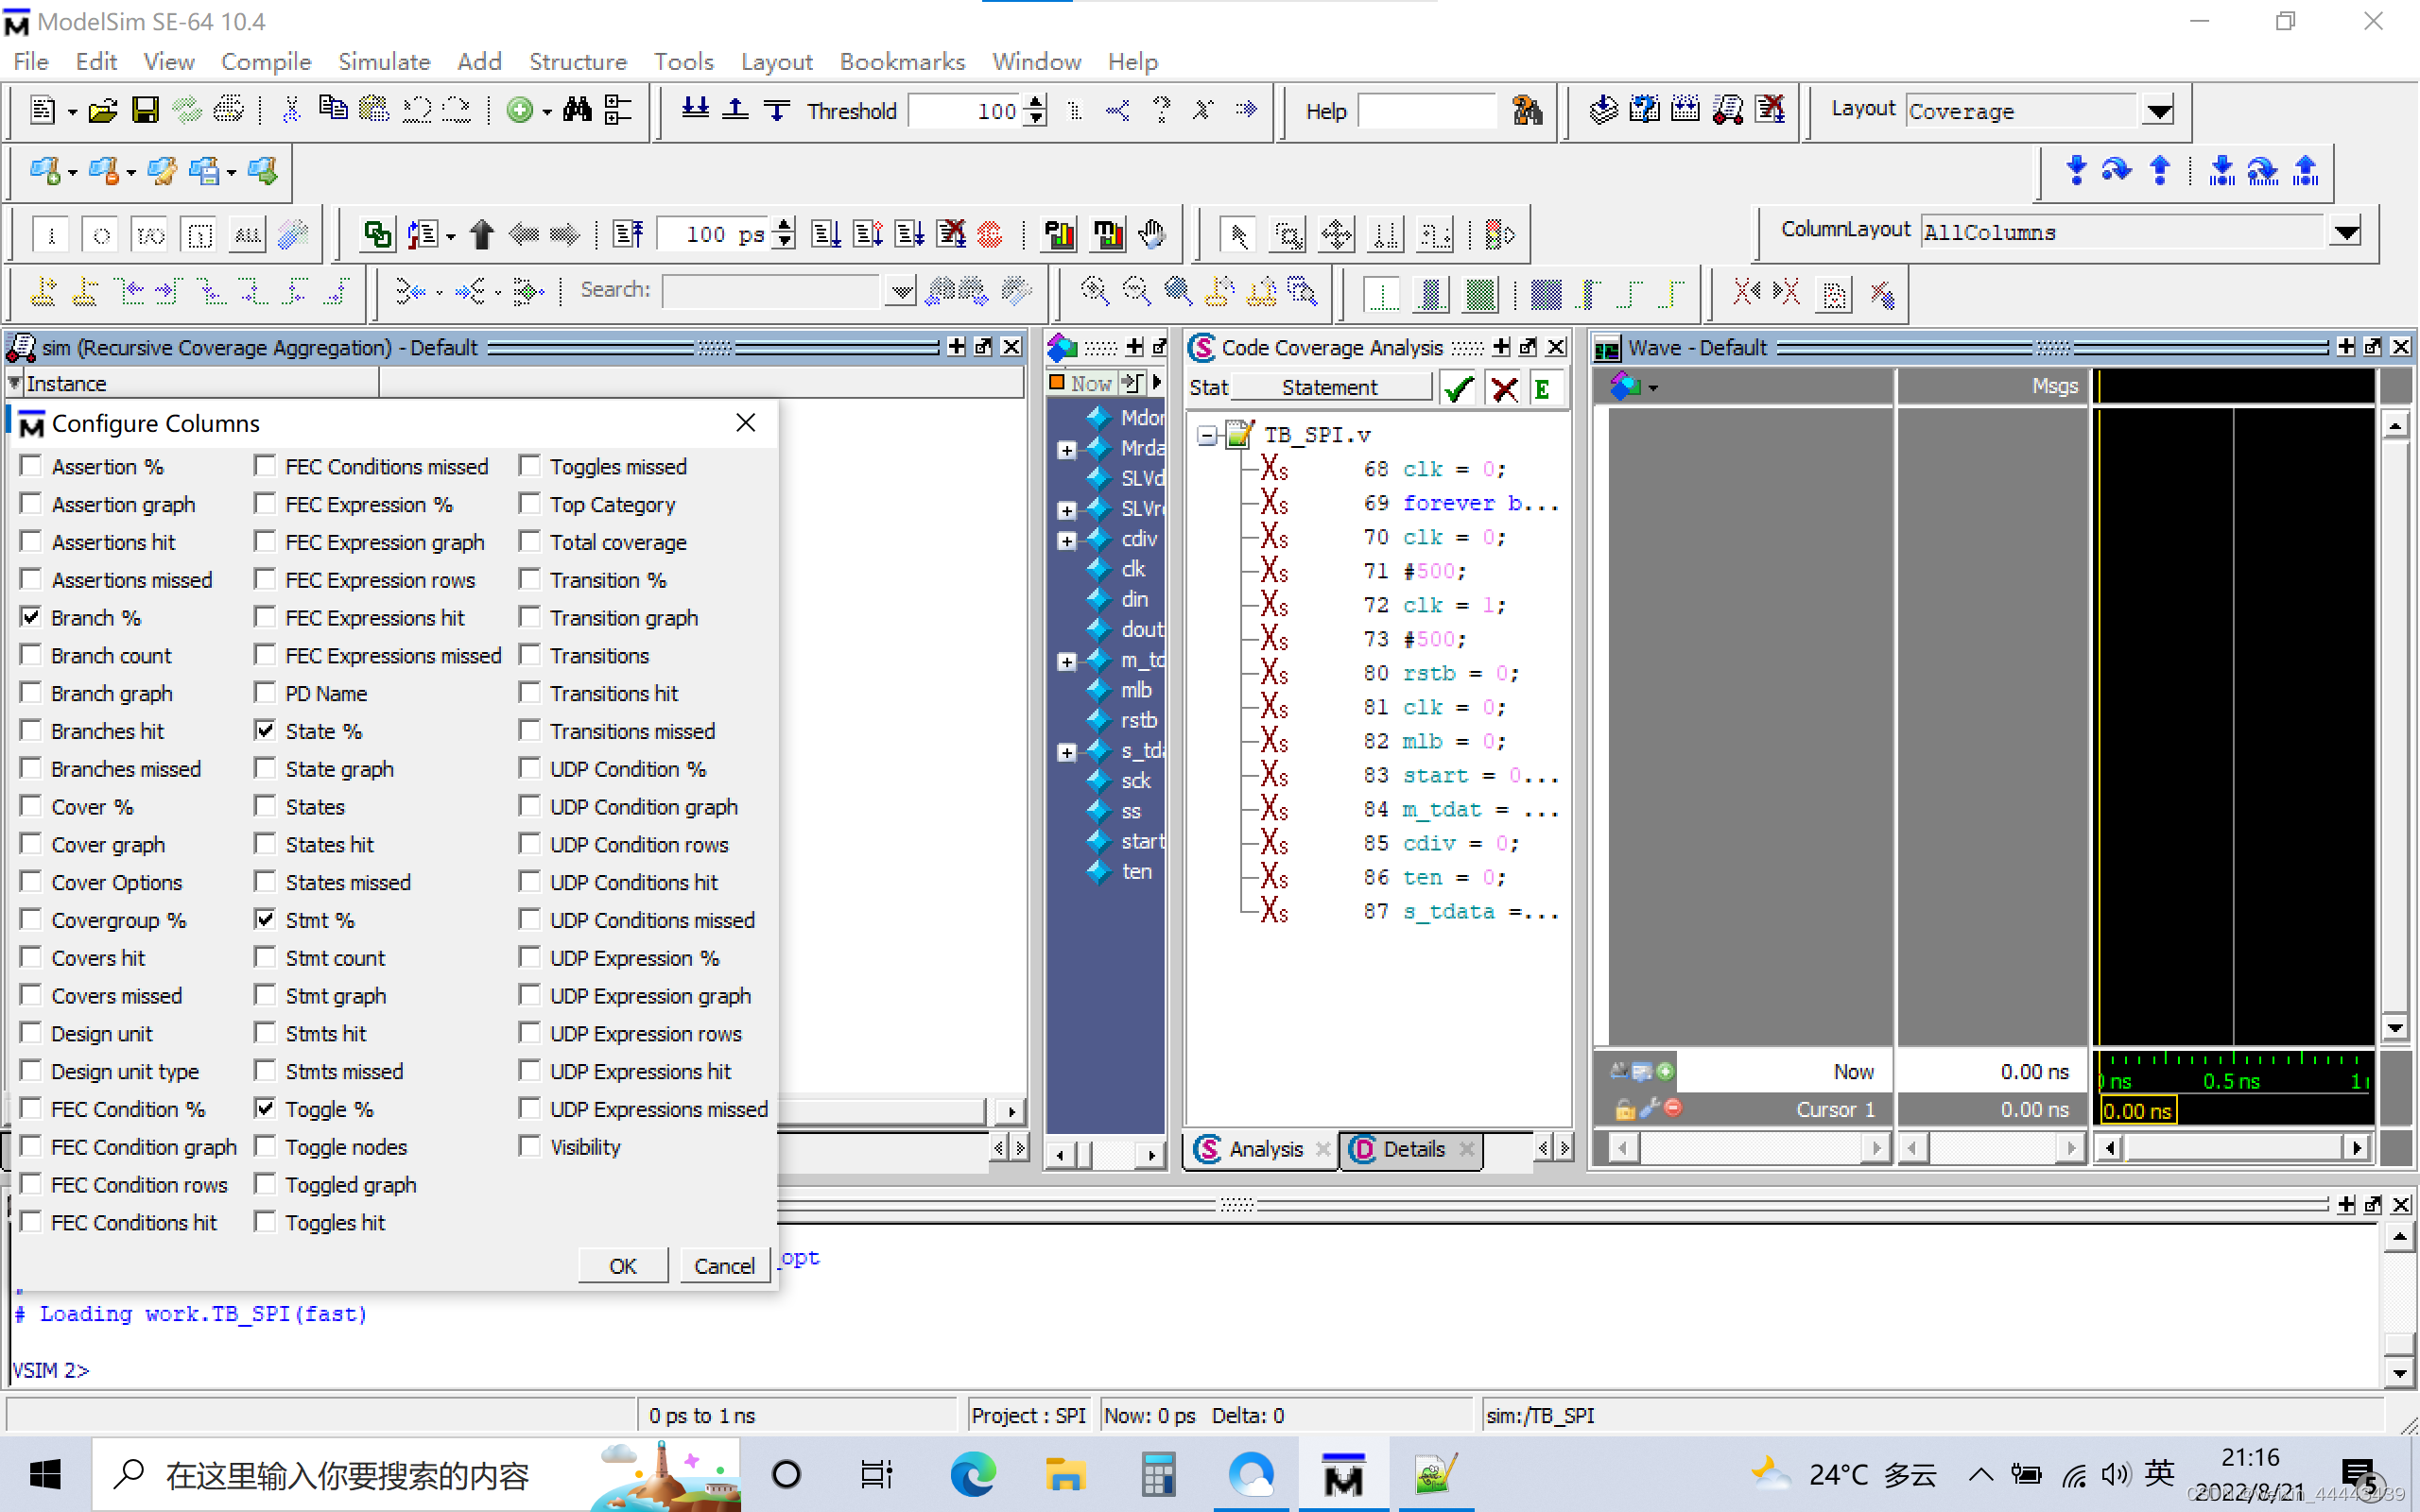Viewport: 2420px width, 1512px height.
Task: Open the ColumnLayout AllColumns dropdown
Action: (2347, 231)
